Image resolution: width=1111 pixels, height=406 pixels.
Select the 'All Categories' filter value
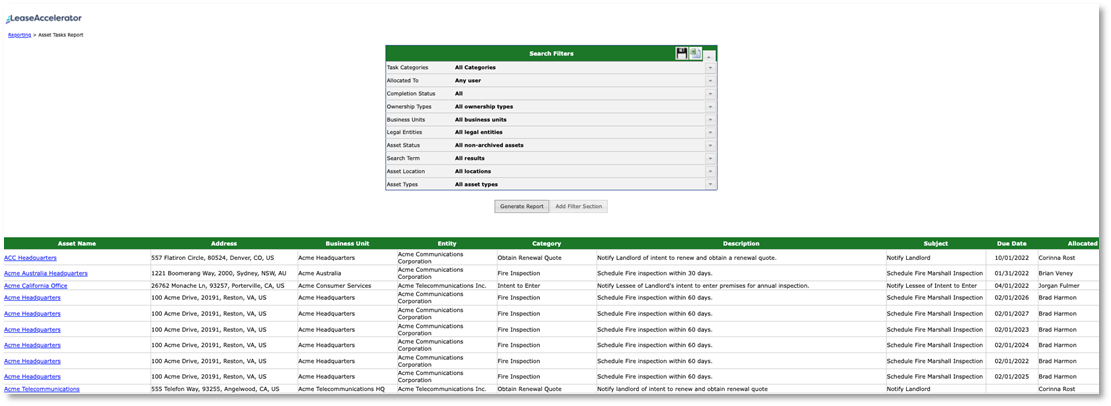[x=475, y=67]
